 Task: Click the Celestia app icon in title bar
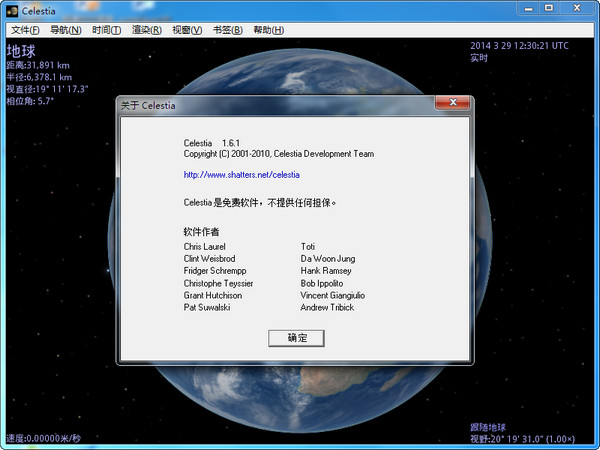(10, 9)
